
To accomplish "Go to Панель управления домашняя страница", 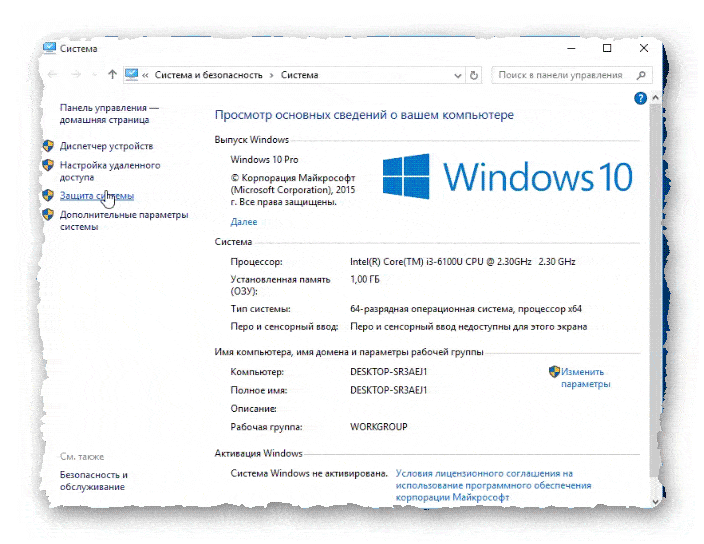I will (109, 114).
